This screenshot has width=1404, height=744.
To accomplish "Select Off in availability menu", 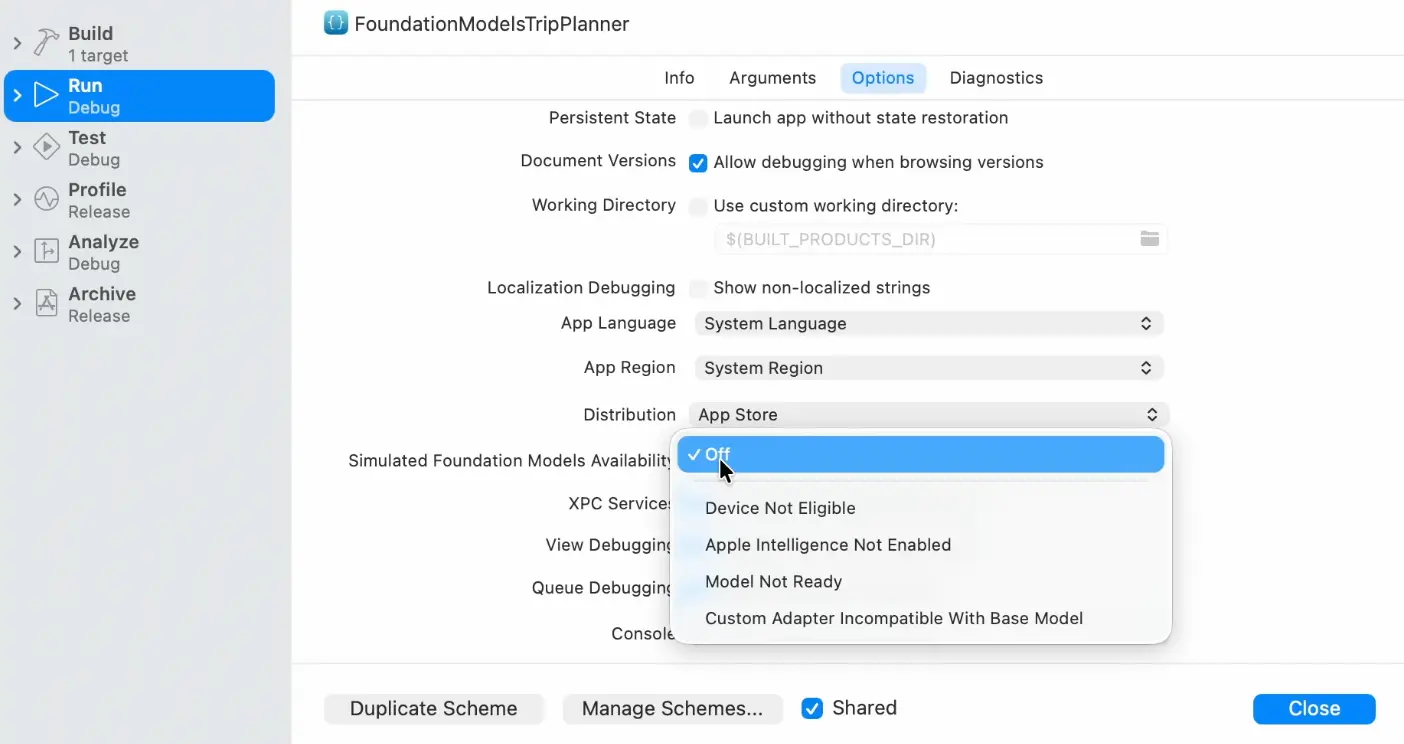I will point(921,454).
